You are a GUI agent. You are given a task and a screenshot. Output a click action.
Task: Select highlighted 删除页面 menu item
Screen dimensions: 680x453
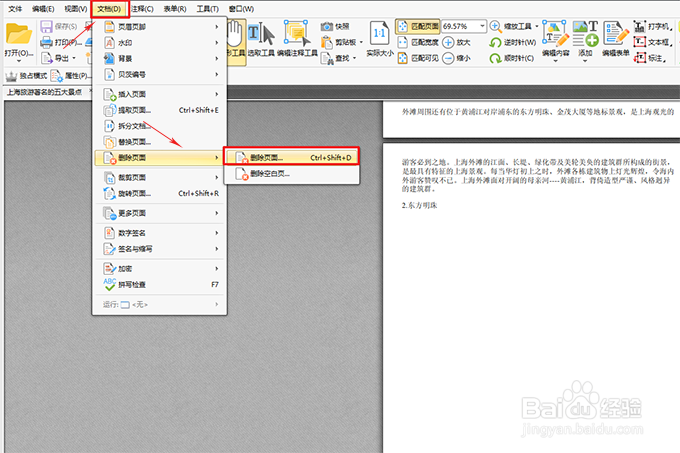click(160, 158)
